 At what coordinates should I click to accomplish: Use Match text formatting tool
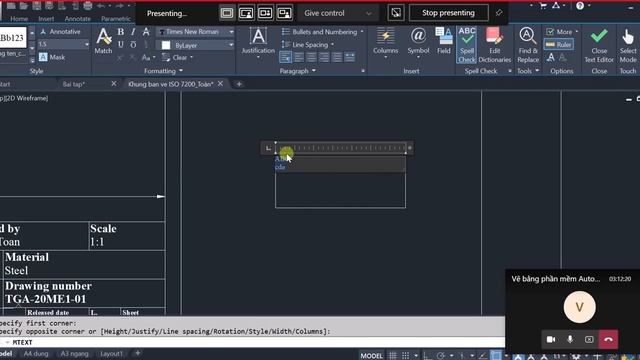(x=103, y=41)
